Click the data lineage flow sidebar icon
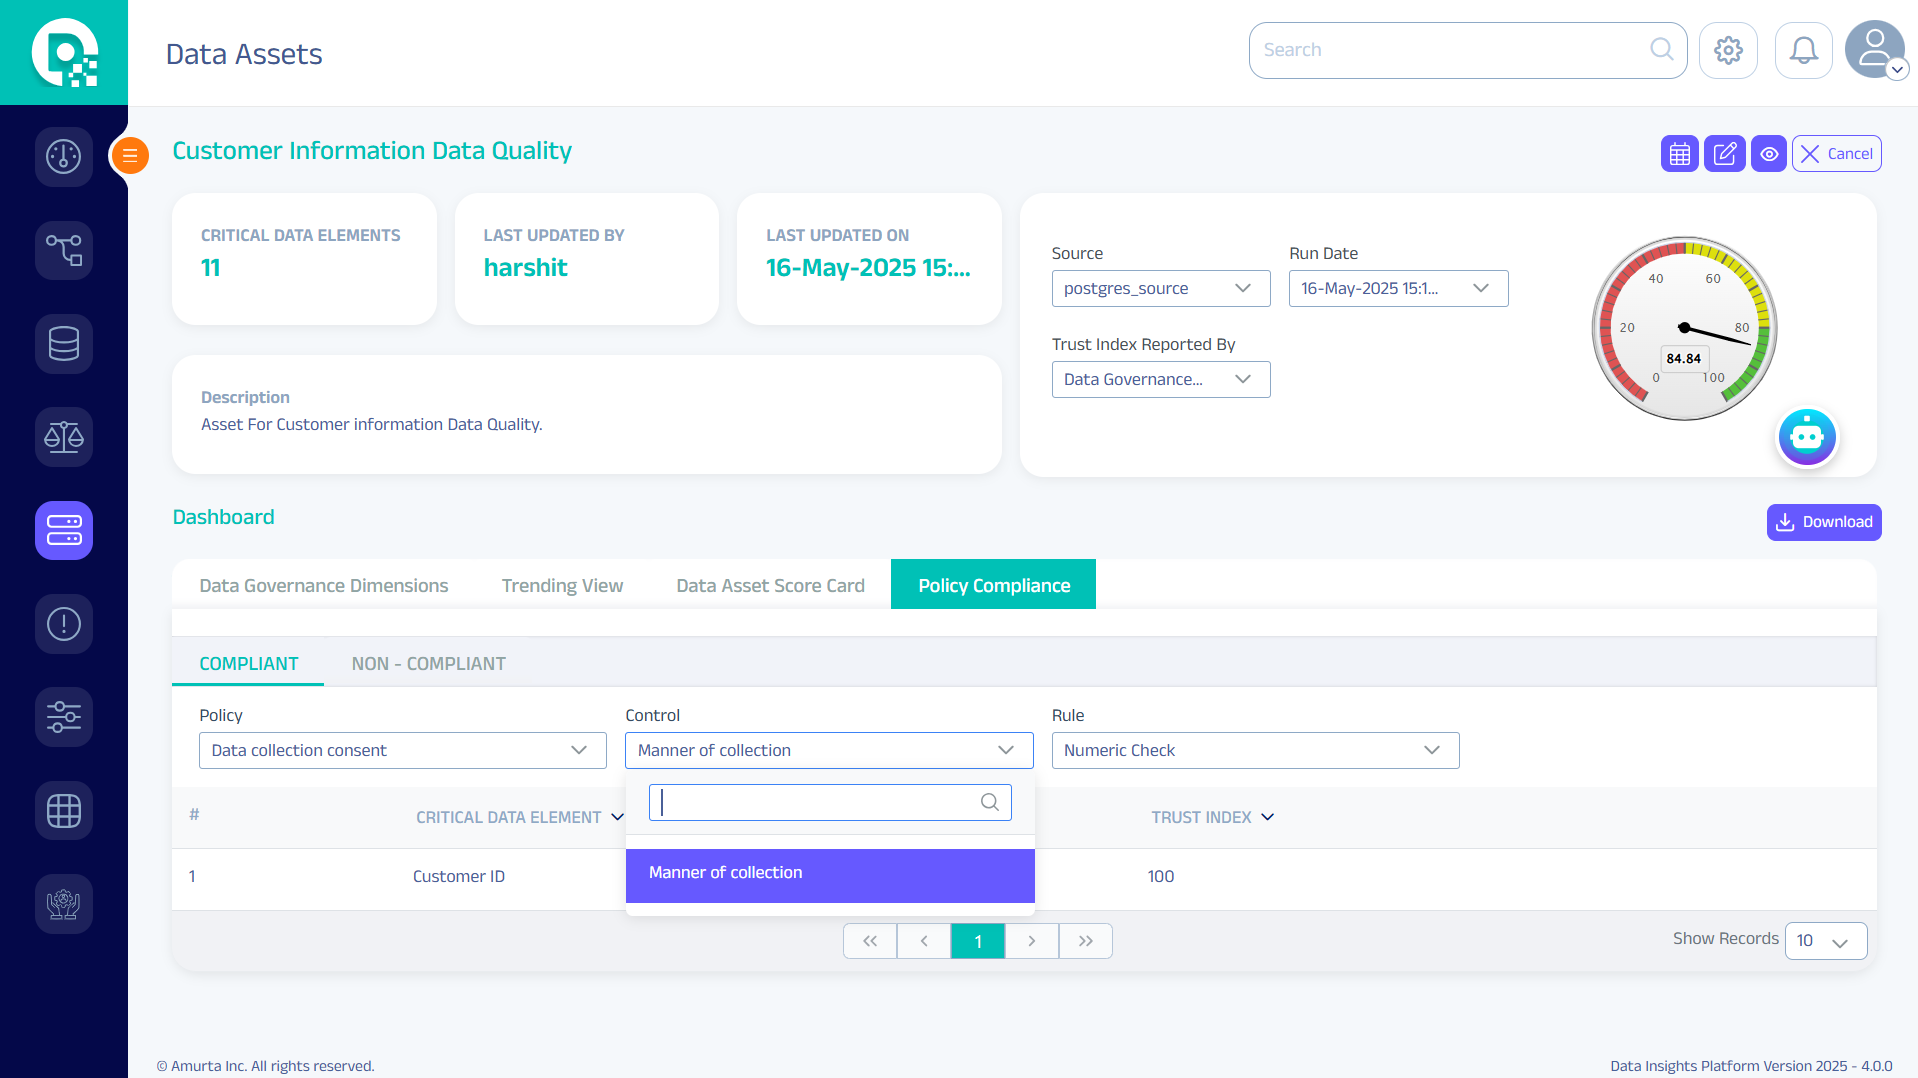 tap(63, 250)
